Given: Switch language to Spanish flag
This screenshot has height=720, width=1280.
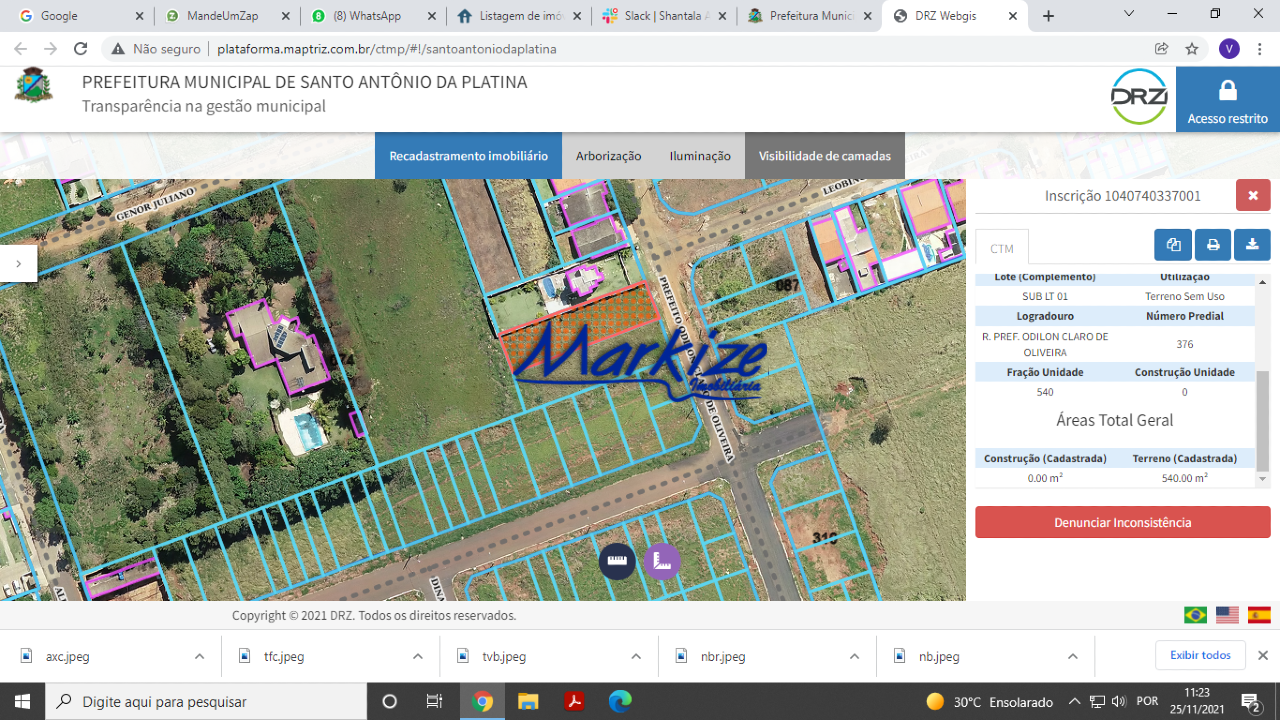Looking at the screenshot, I should pyautogui.click(x=1259, y=615).
